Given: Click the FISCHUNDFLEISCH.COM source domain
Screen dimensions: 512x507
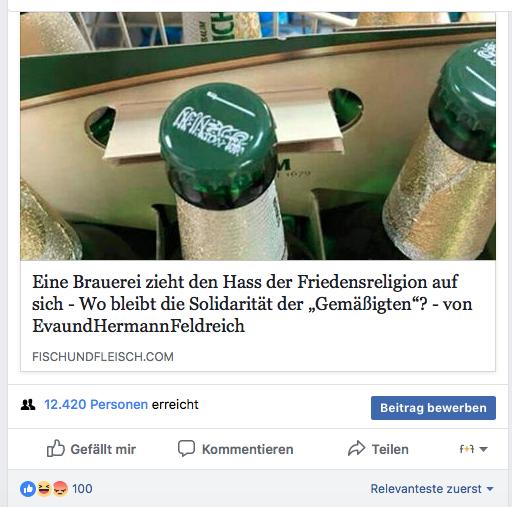Looking at the screenshot, I should (x=103, y=357).
